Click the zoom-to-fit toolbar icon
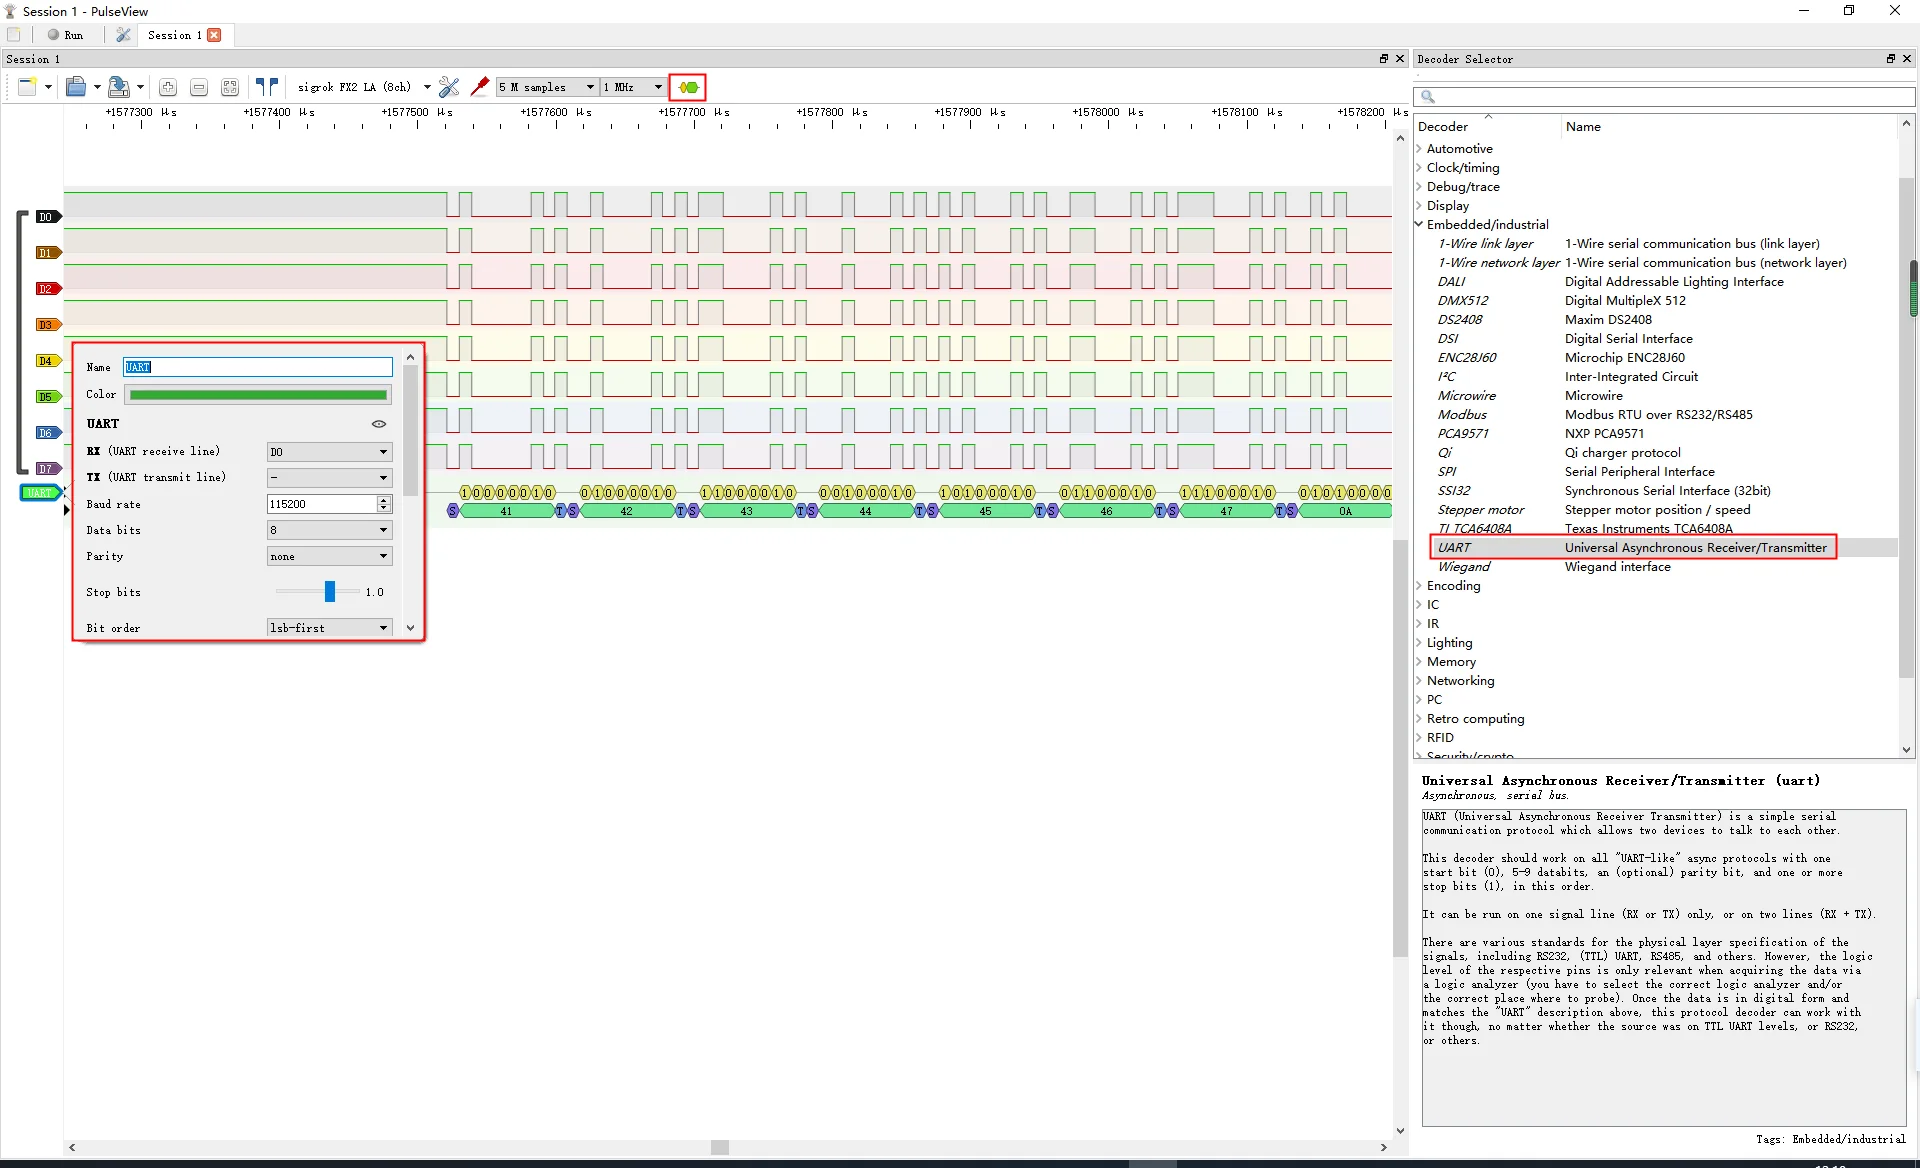The width and height of the screenshot is (1920, 1168). (230, 87)
